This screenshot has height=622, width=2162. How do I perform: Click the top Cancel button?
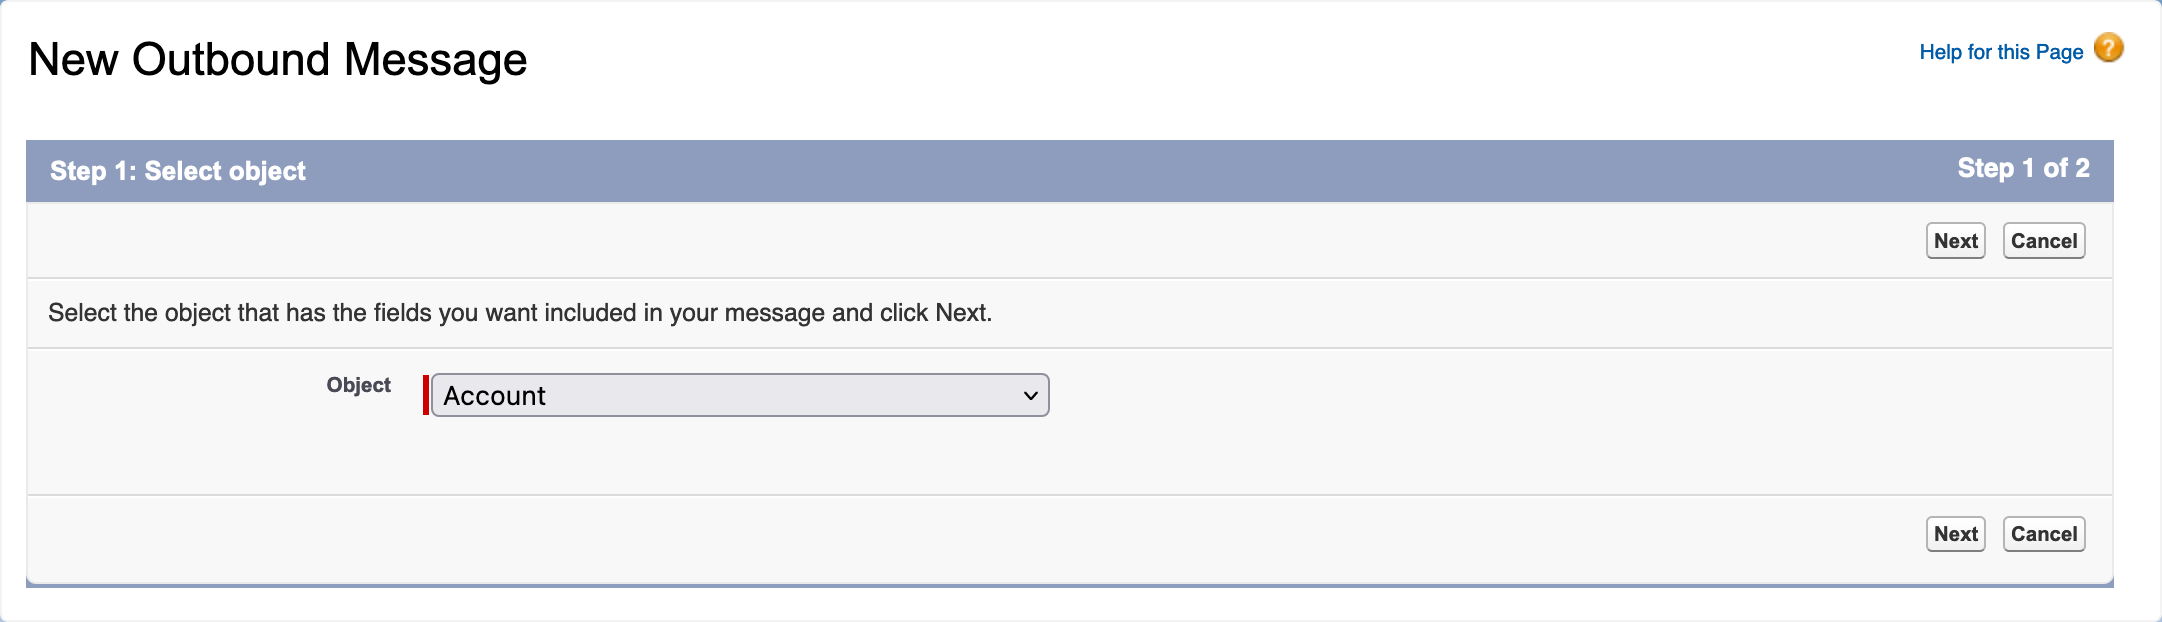tap(2043, 241)
